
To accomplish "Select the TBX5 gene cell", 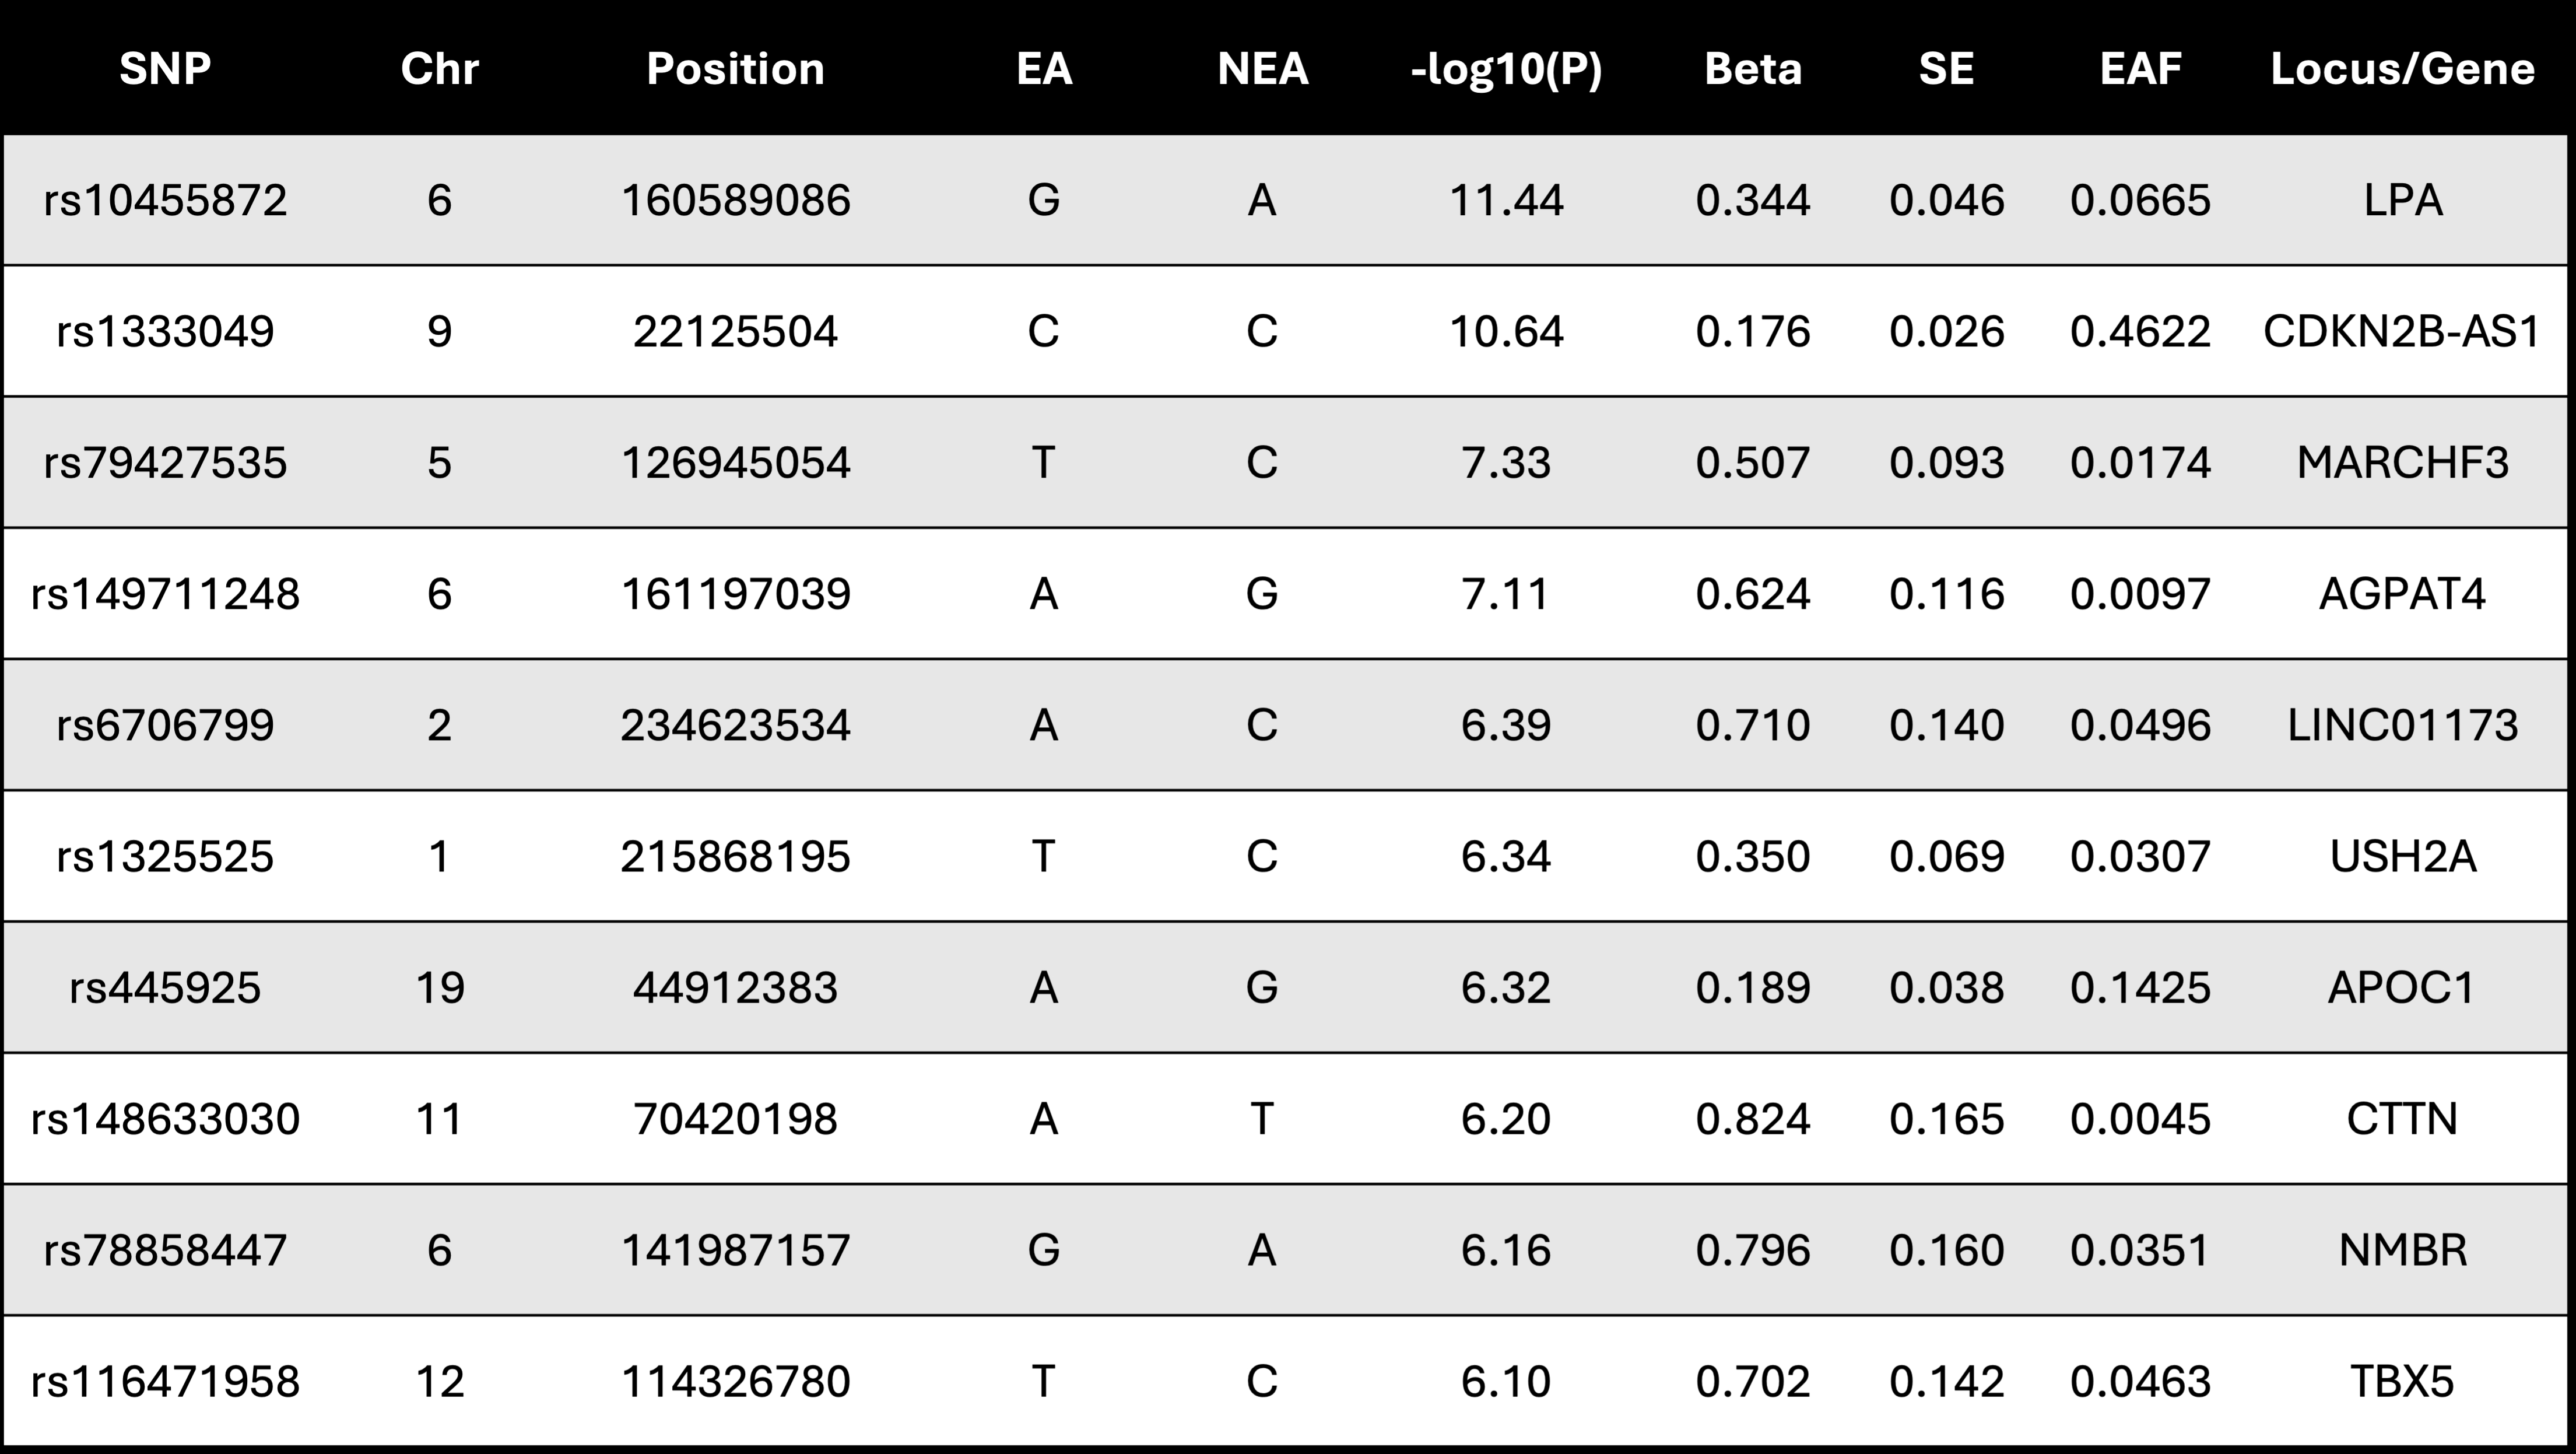I will (x=2402, y=1381).
